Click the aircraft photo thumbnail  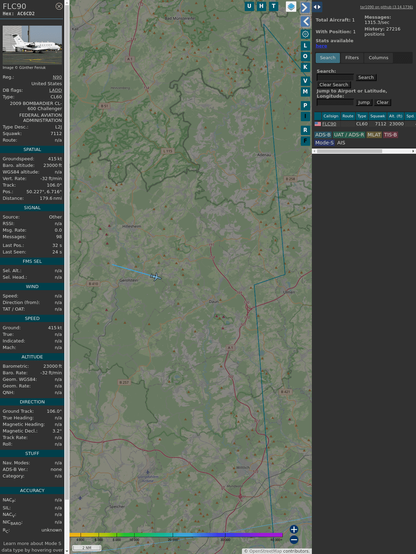32,45
